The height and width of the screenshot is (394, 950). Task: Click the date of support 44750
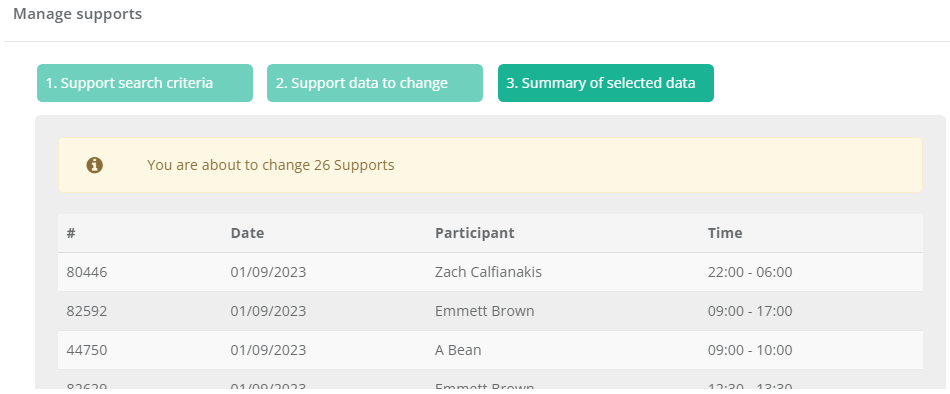point(268,350)
